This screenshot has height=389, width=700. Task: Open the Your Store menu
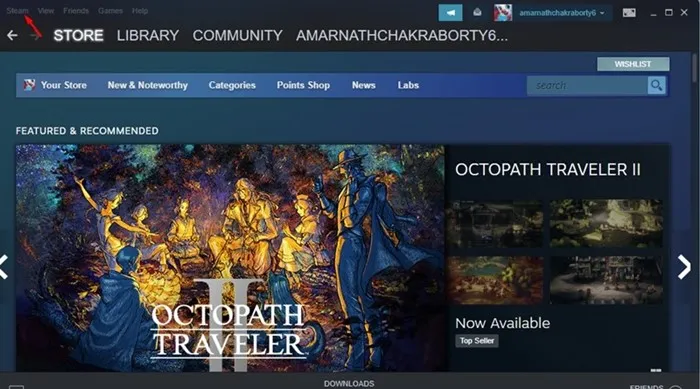(x=64, y=85)
